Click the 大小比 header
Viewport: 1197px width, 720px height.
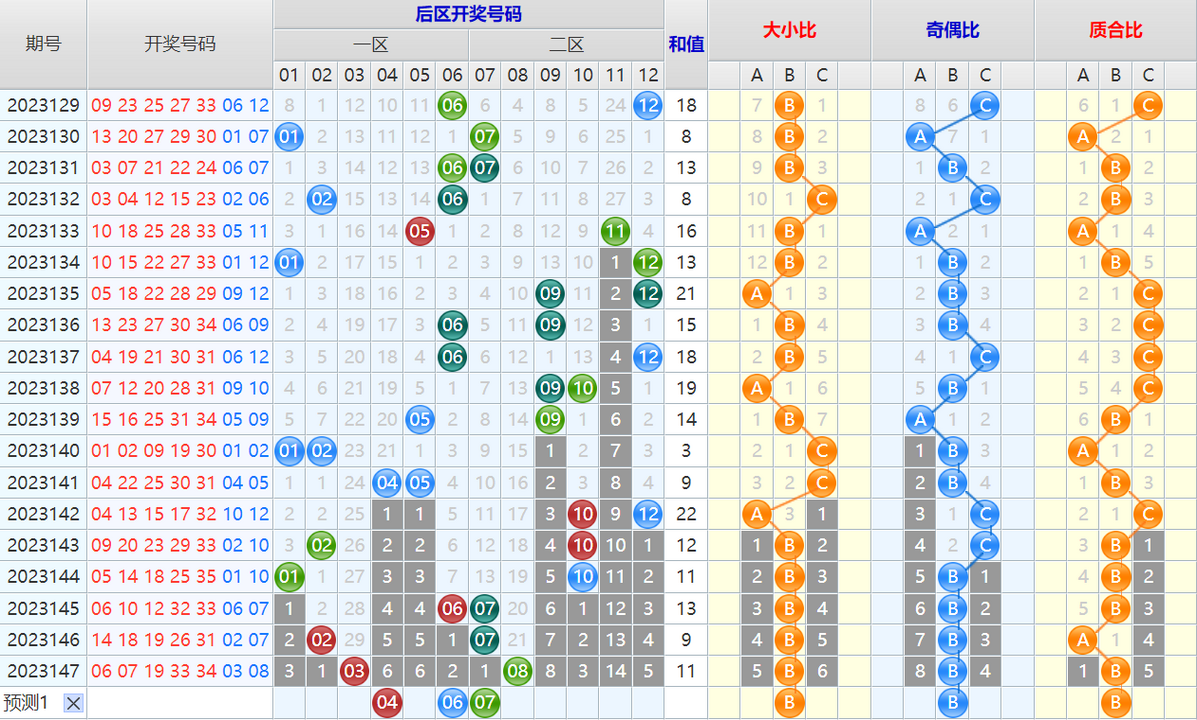click(x=789, y=31)
